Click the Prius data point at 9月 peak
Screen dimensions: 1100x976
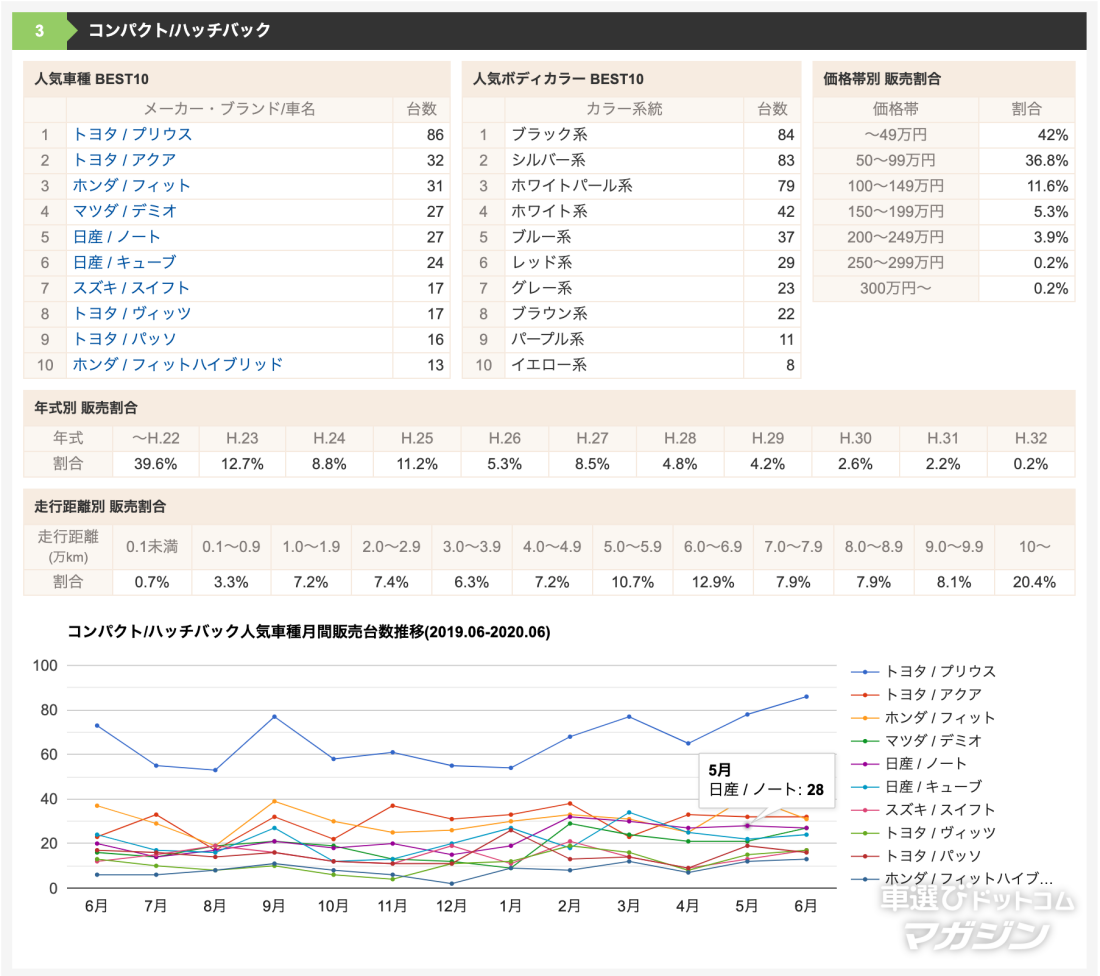coord(274,717)
